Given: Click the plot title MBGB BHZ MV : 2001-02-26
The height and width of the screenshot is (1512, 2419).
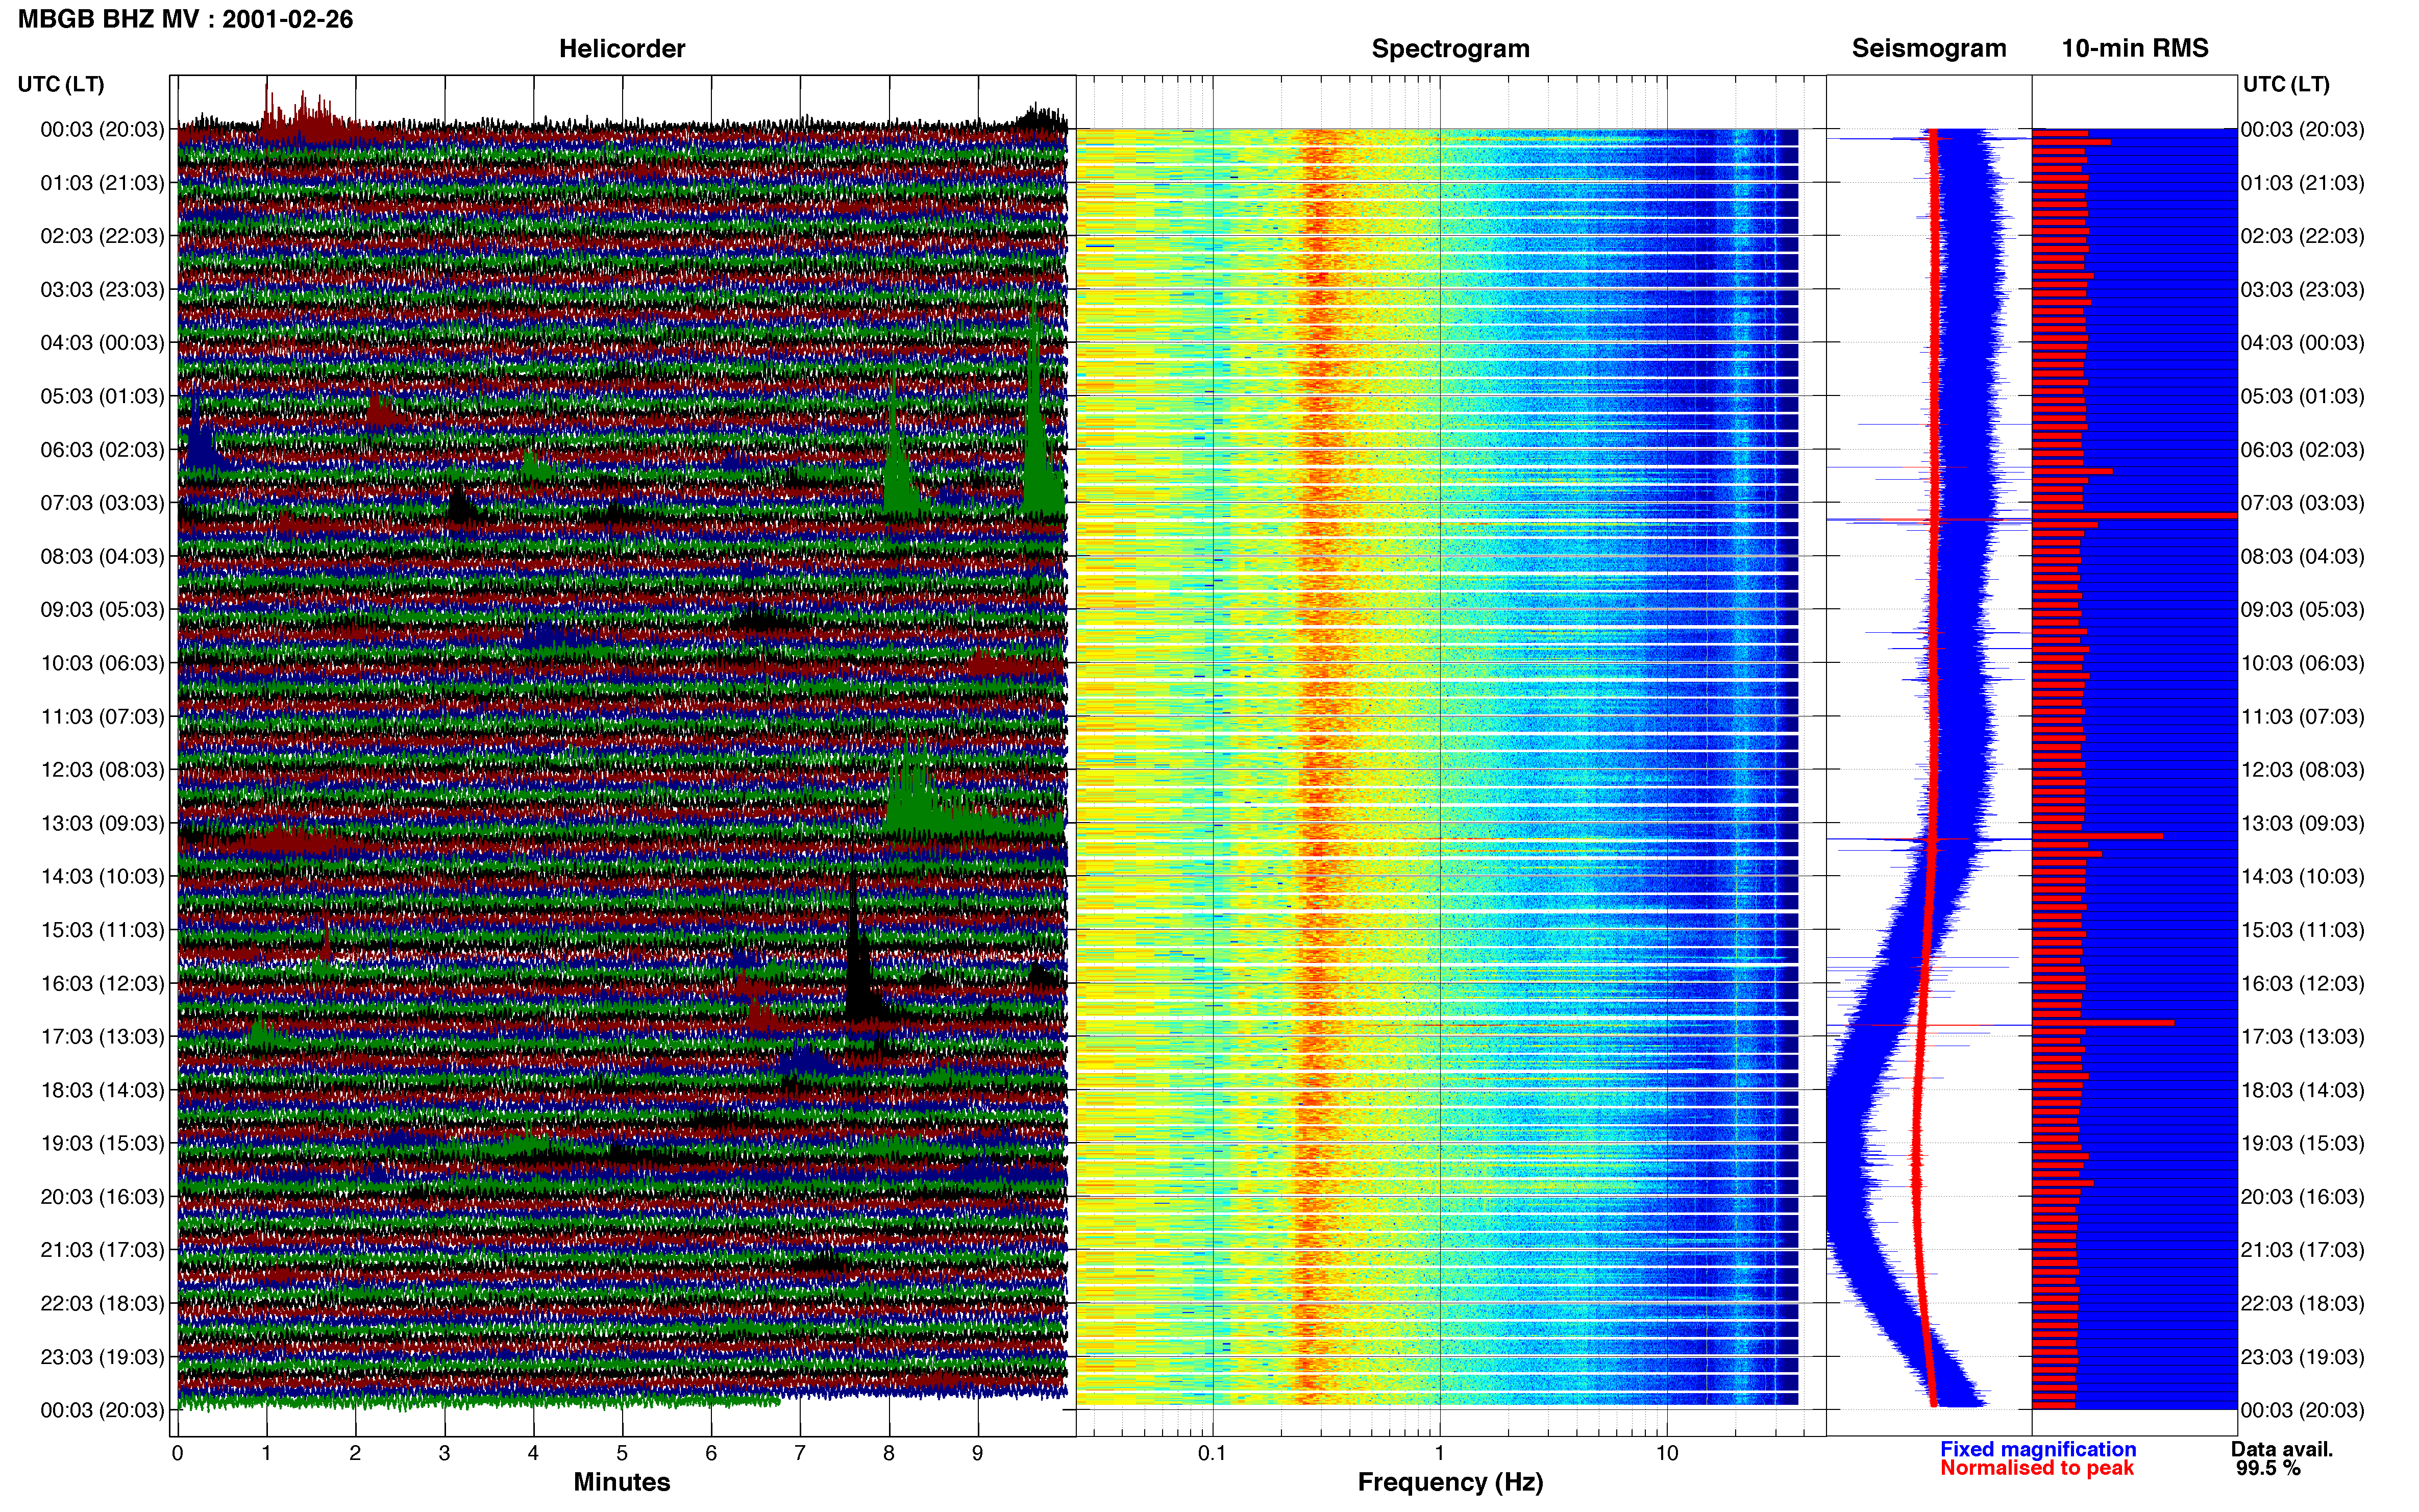Looking at the screenshot, I should pyautogui.click(x=185, y=19).
